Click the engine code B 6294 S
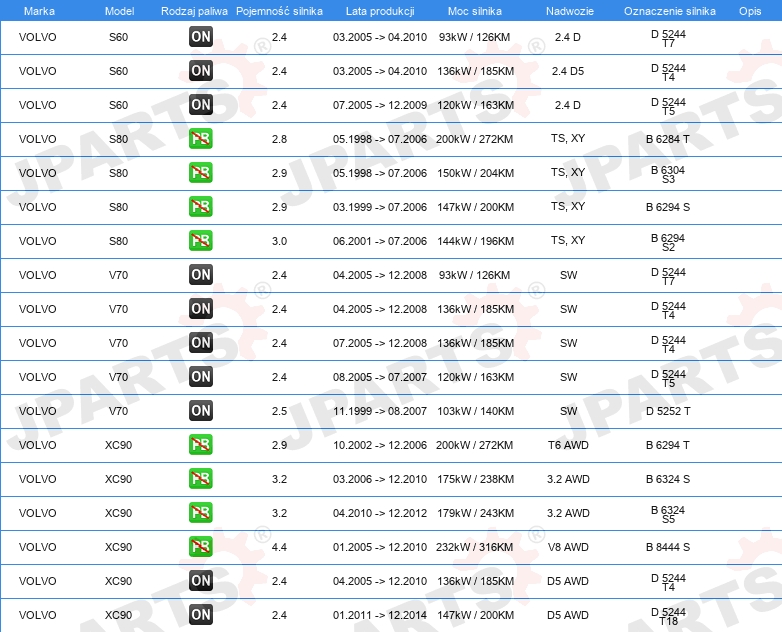This screenshot has height=632, width=782. point(668,207)
